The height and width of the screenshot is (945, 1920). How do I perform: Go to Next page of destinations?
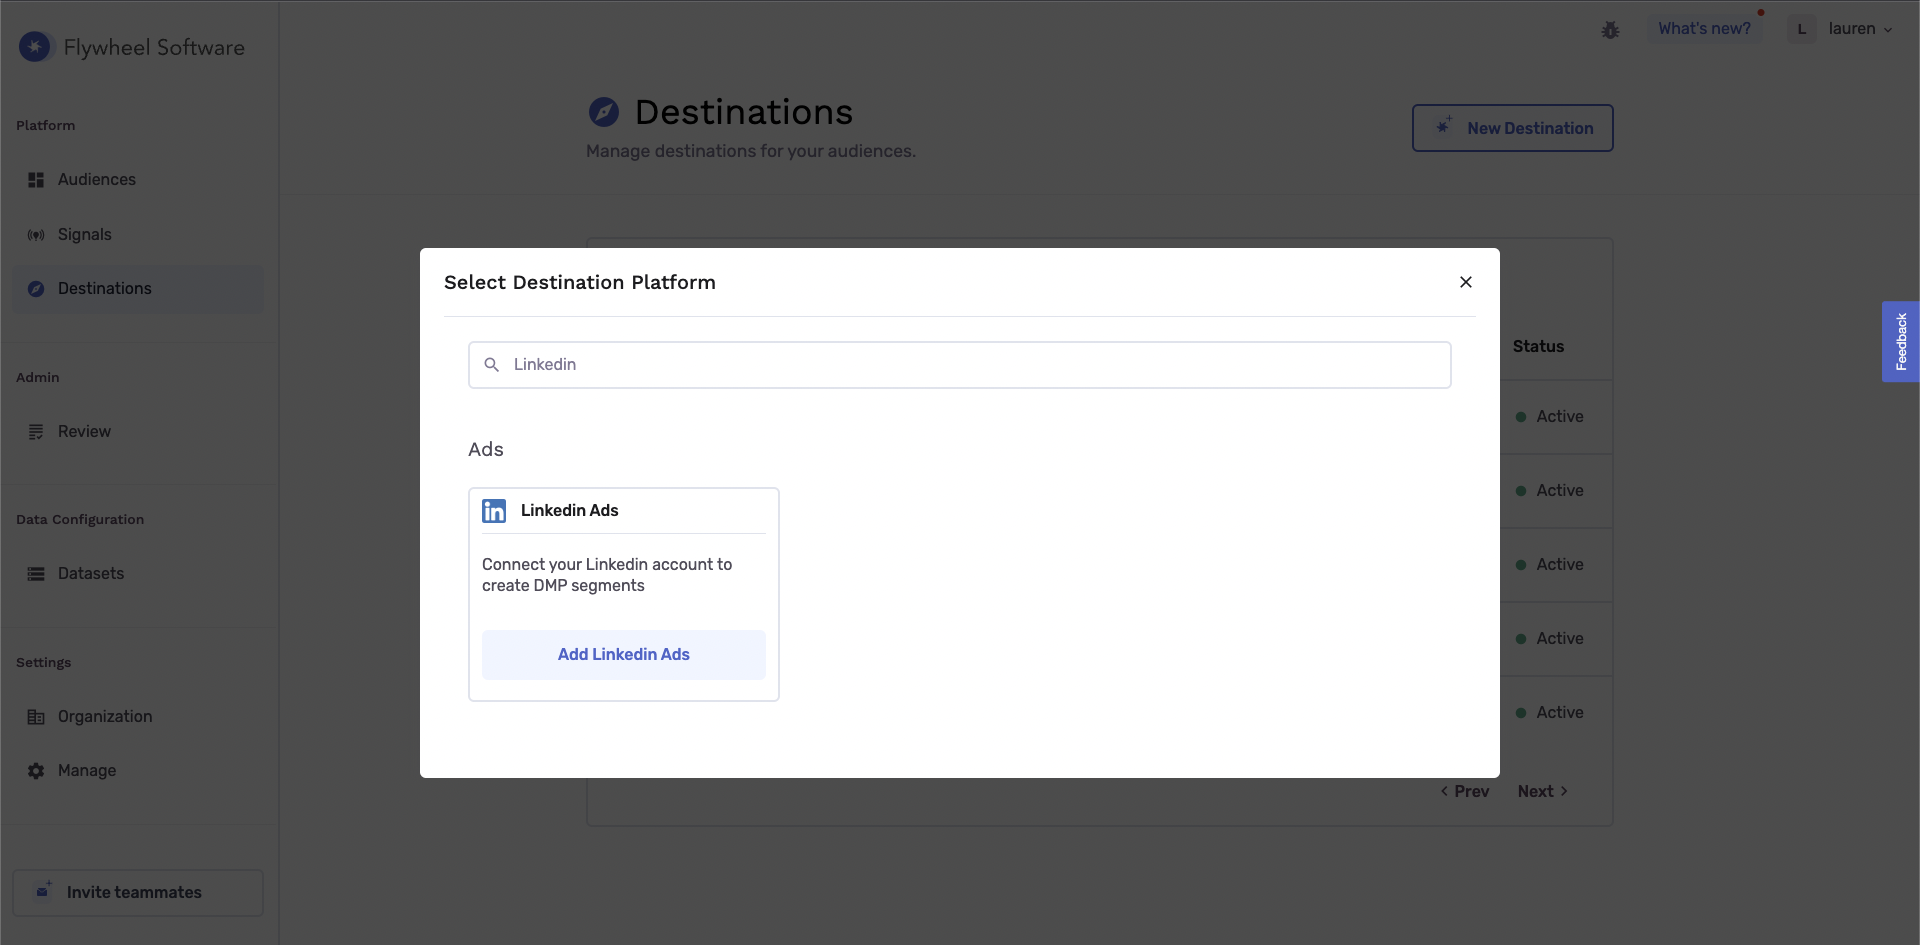coord(1543,792)
